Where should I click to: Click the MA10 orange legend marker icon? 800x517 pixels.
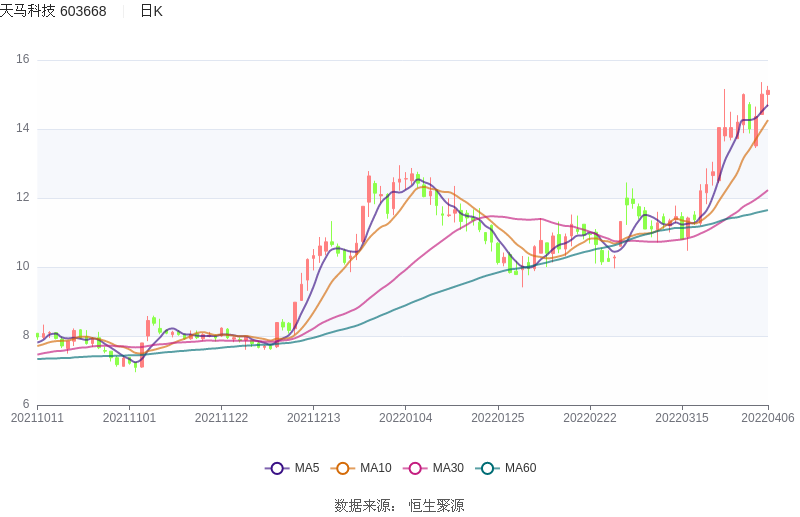(x=343, y=468)
